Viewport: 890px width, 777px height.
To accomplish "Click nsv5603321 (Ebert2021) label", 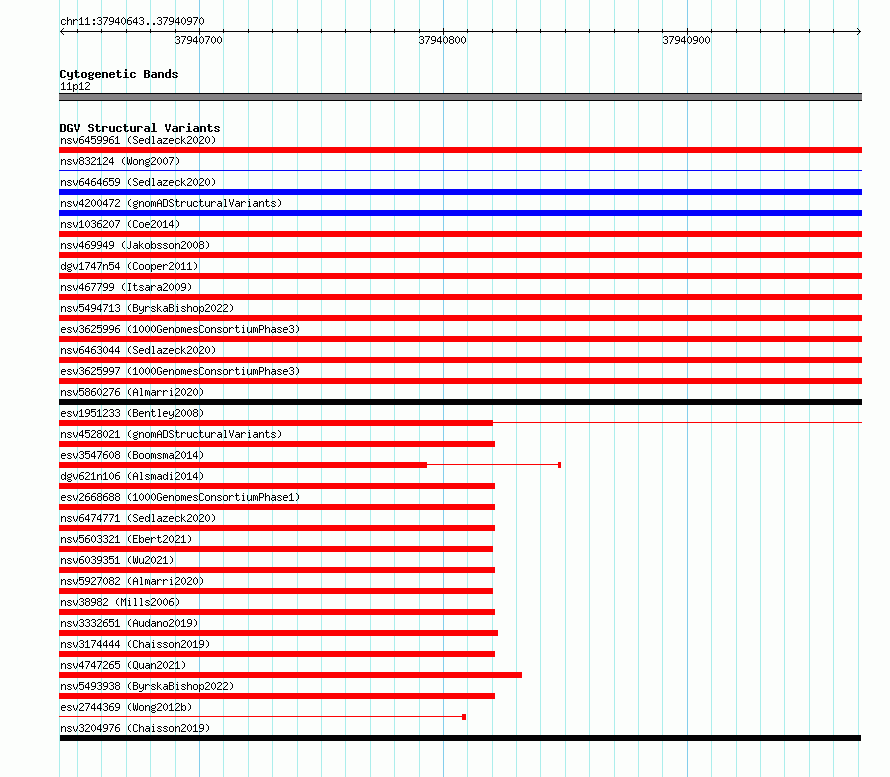I will coord(126,539).
